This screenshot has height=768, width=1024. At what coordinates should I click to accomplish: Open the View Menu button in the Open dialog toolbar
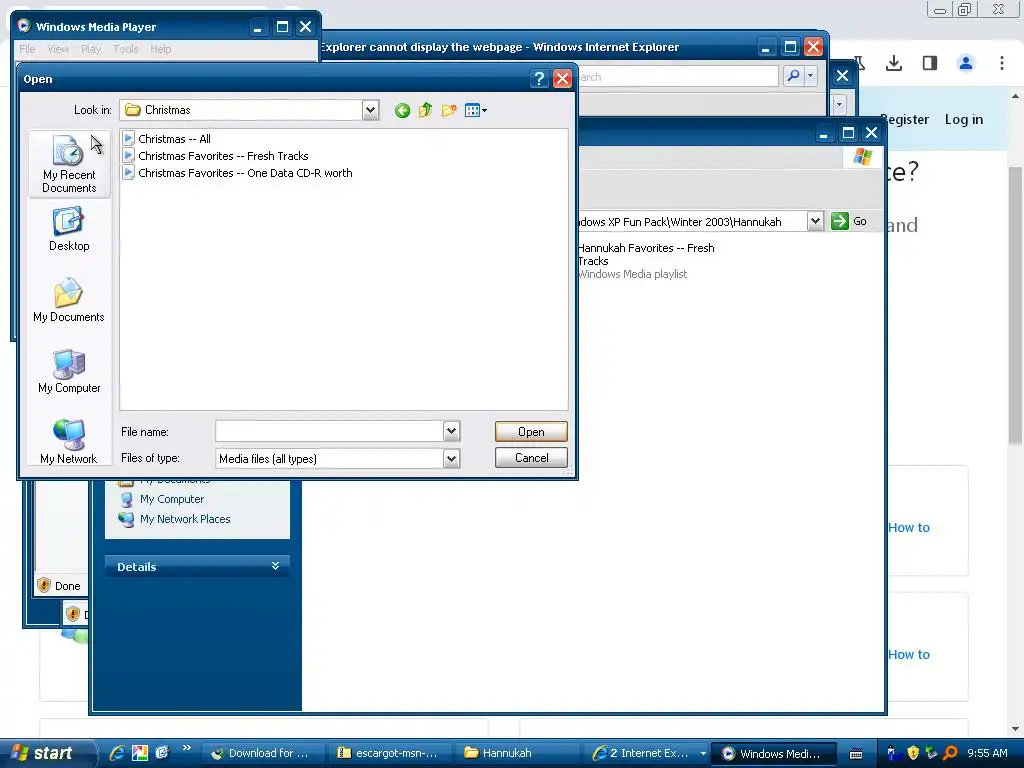click(475, 110)
